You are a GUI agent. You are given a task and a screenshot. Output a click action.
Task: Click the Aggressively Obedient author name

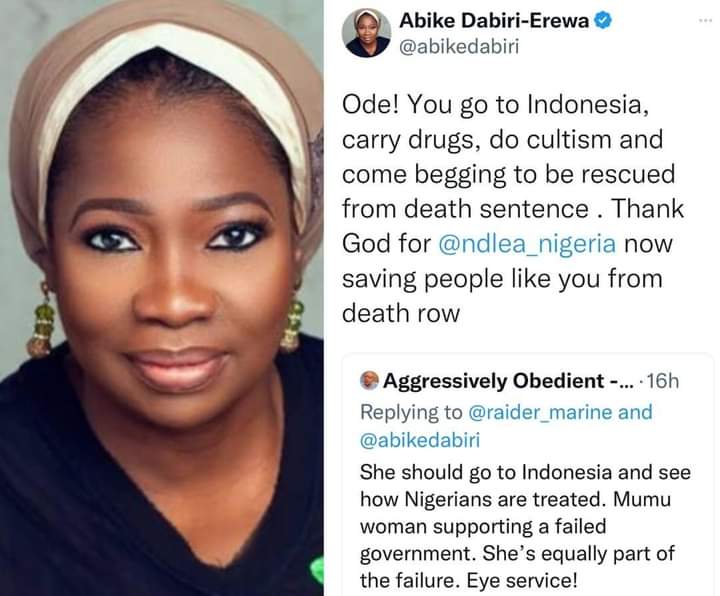(x=494, y=381)
